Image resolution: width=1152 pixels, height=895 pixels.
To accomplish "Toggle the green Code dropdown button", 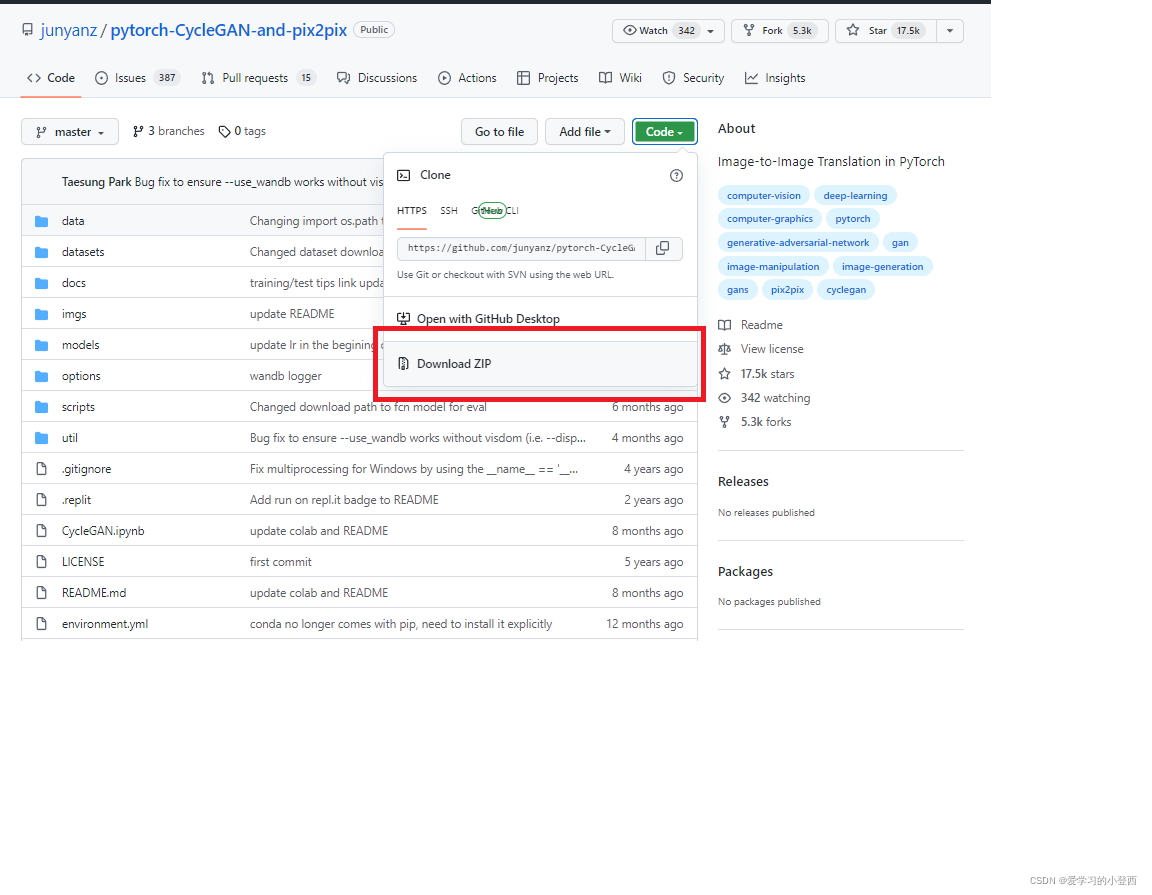I will tap(664, 132).
